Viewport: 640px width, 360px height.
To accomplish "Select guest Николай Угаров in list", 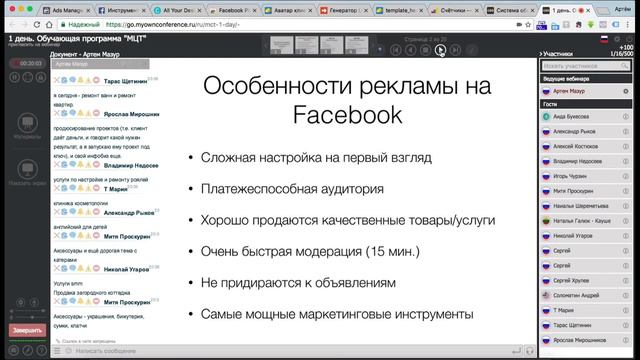I will pos(586,236).
